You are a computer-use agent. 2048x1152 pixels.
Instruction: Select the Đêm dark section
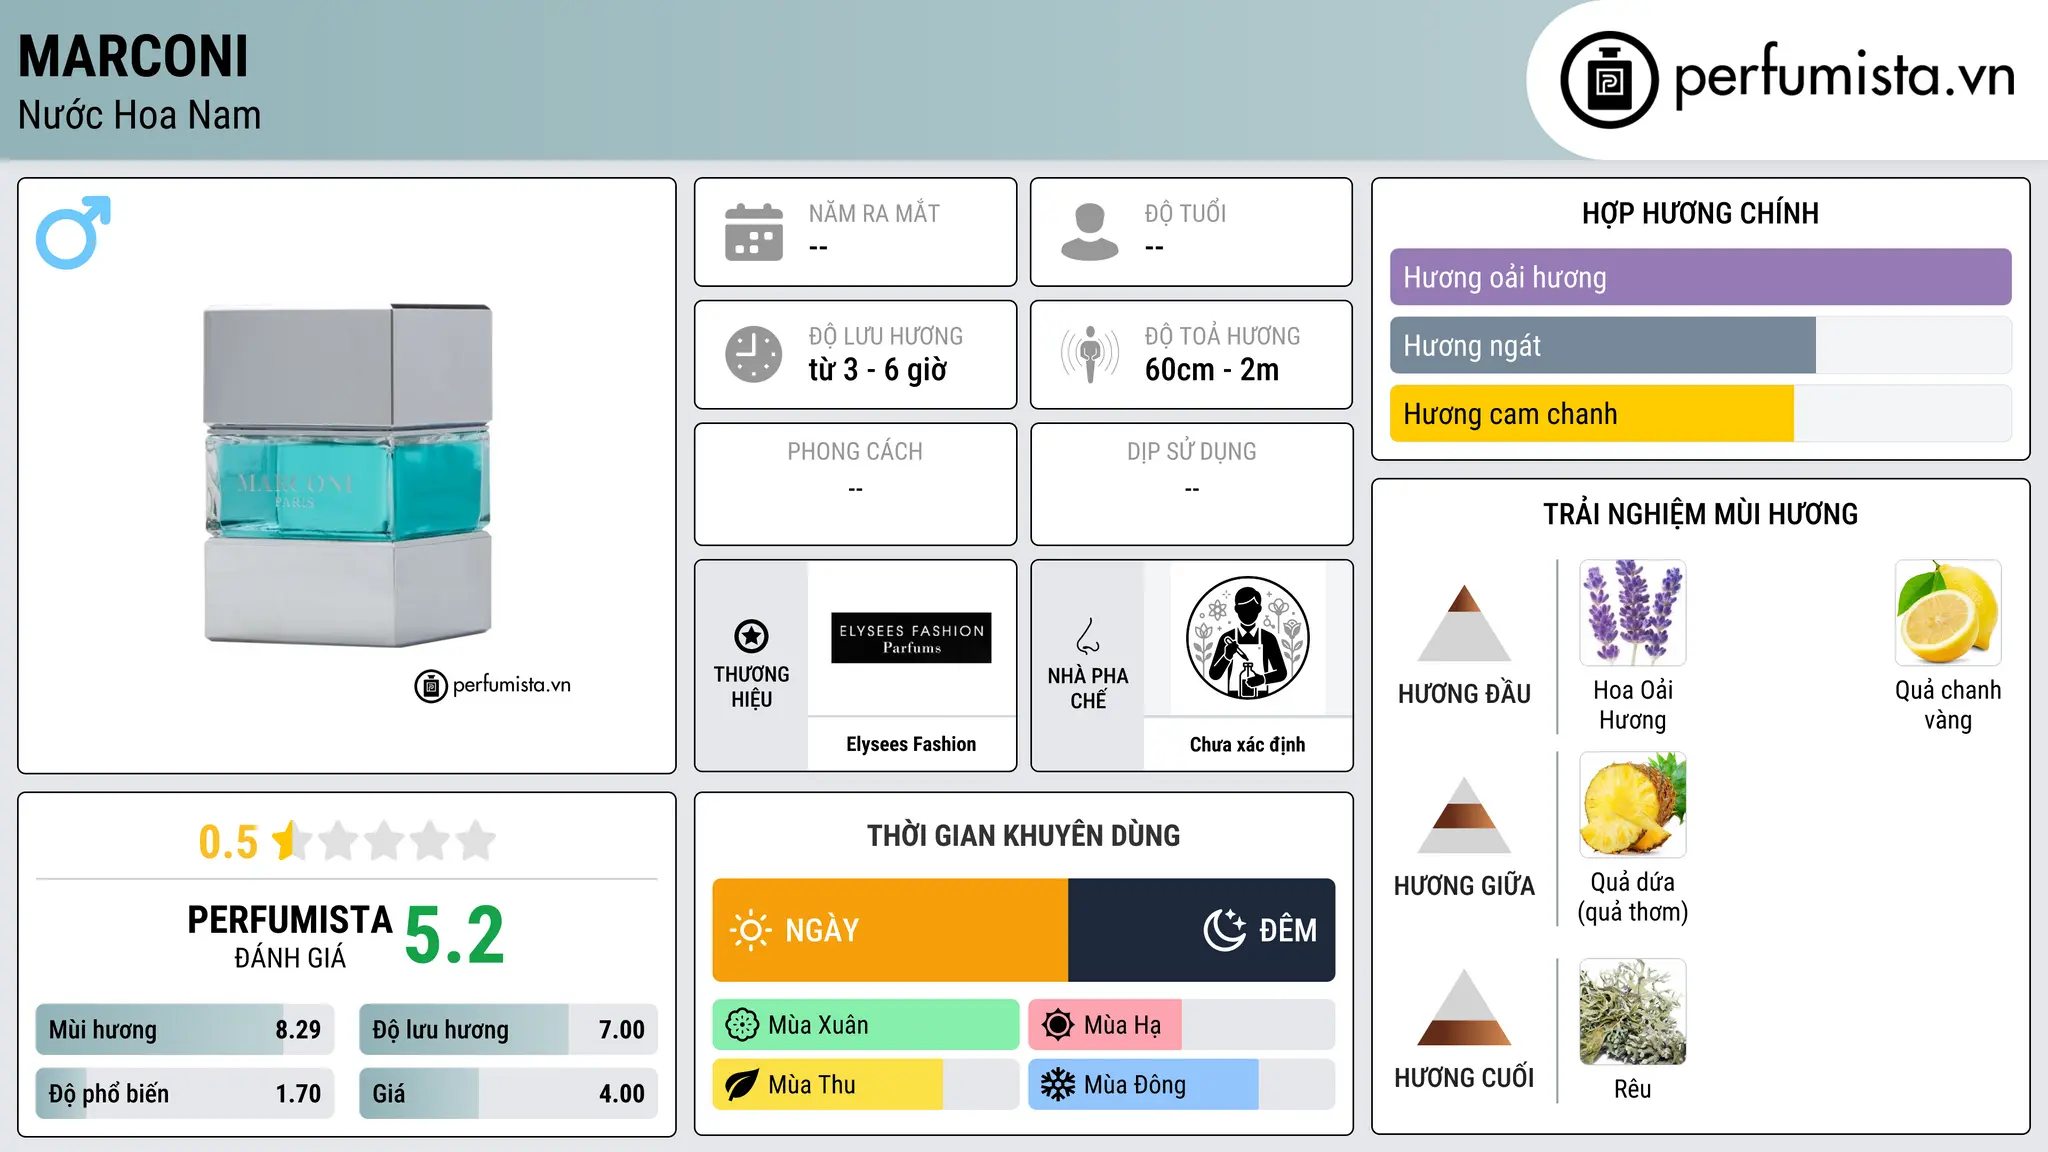tap(1202, 930)
